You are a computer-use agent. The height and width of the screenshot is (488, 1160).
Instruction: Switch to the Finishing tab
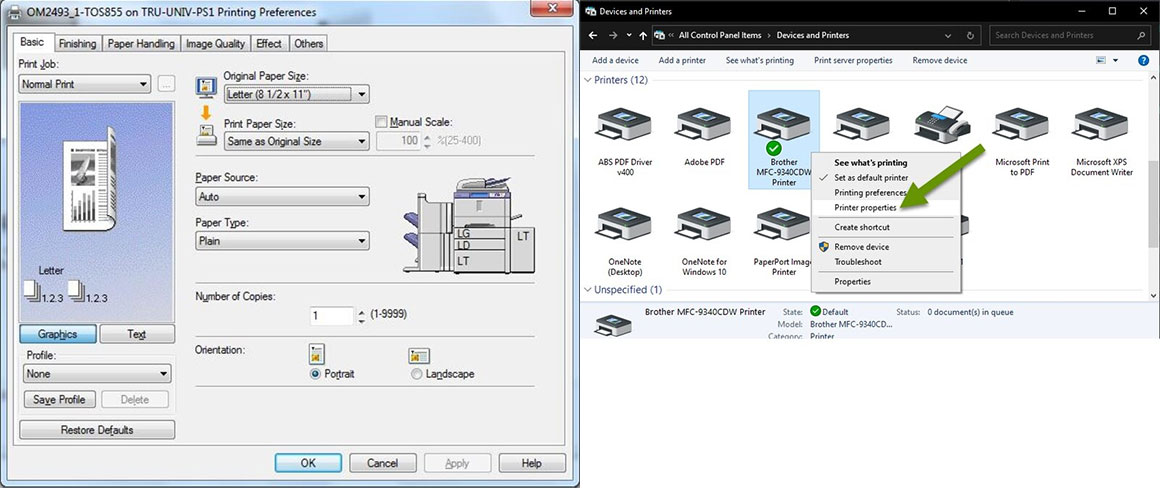(78, 44)
